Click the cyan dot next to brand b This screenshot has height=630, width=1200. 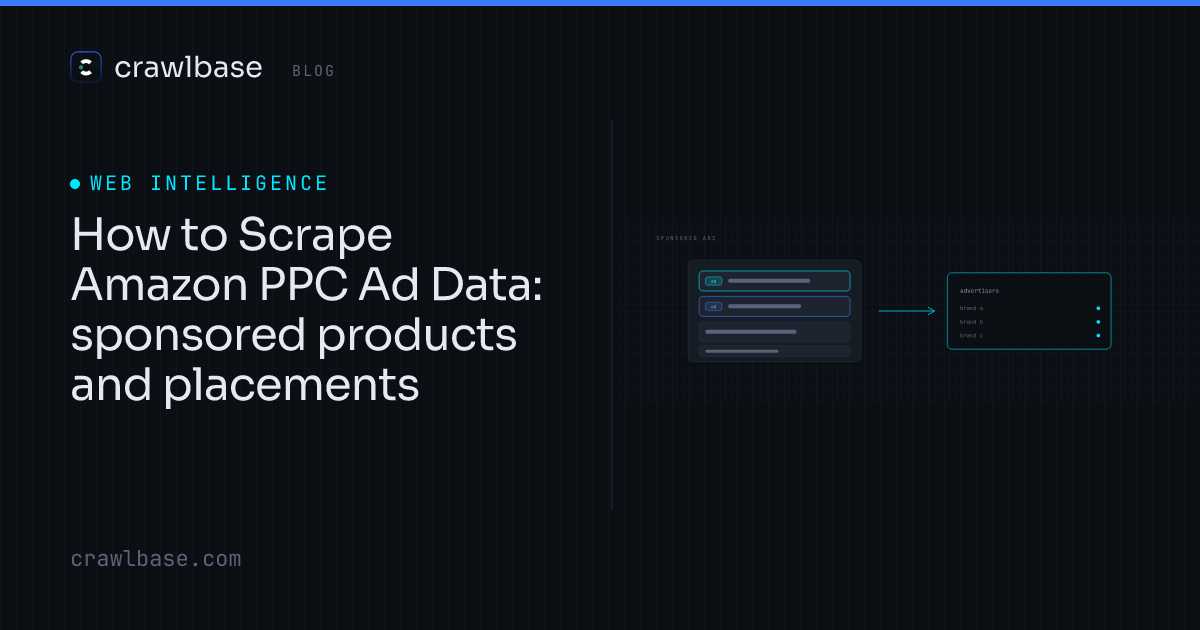(x=1098, y=322)
